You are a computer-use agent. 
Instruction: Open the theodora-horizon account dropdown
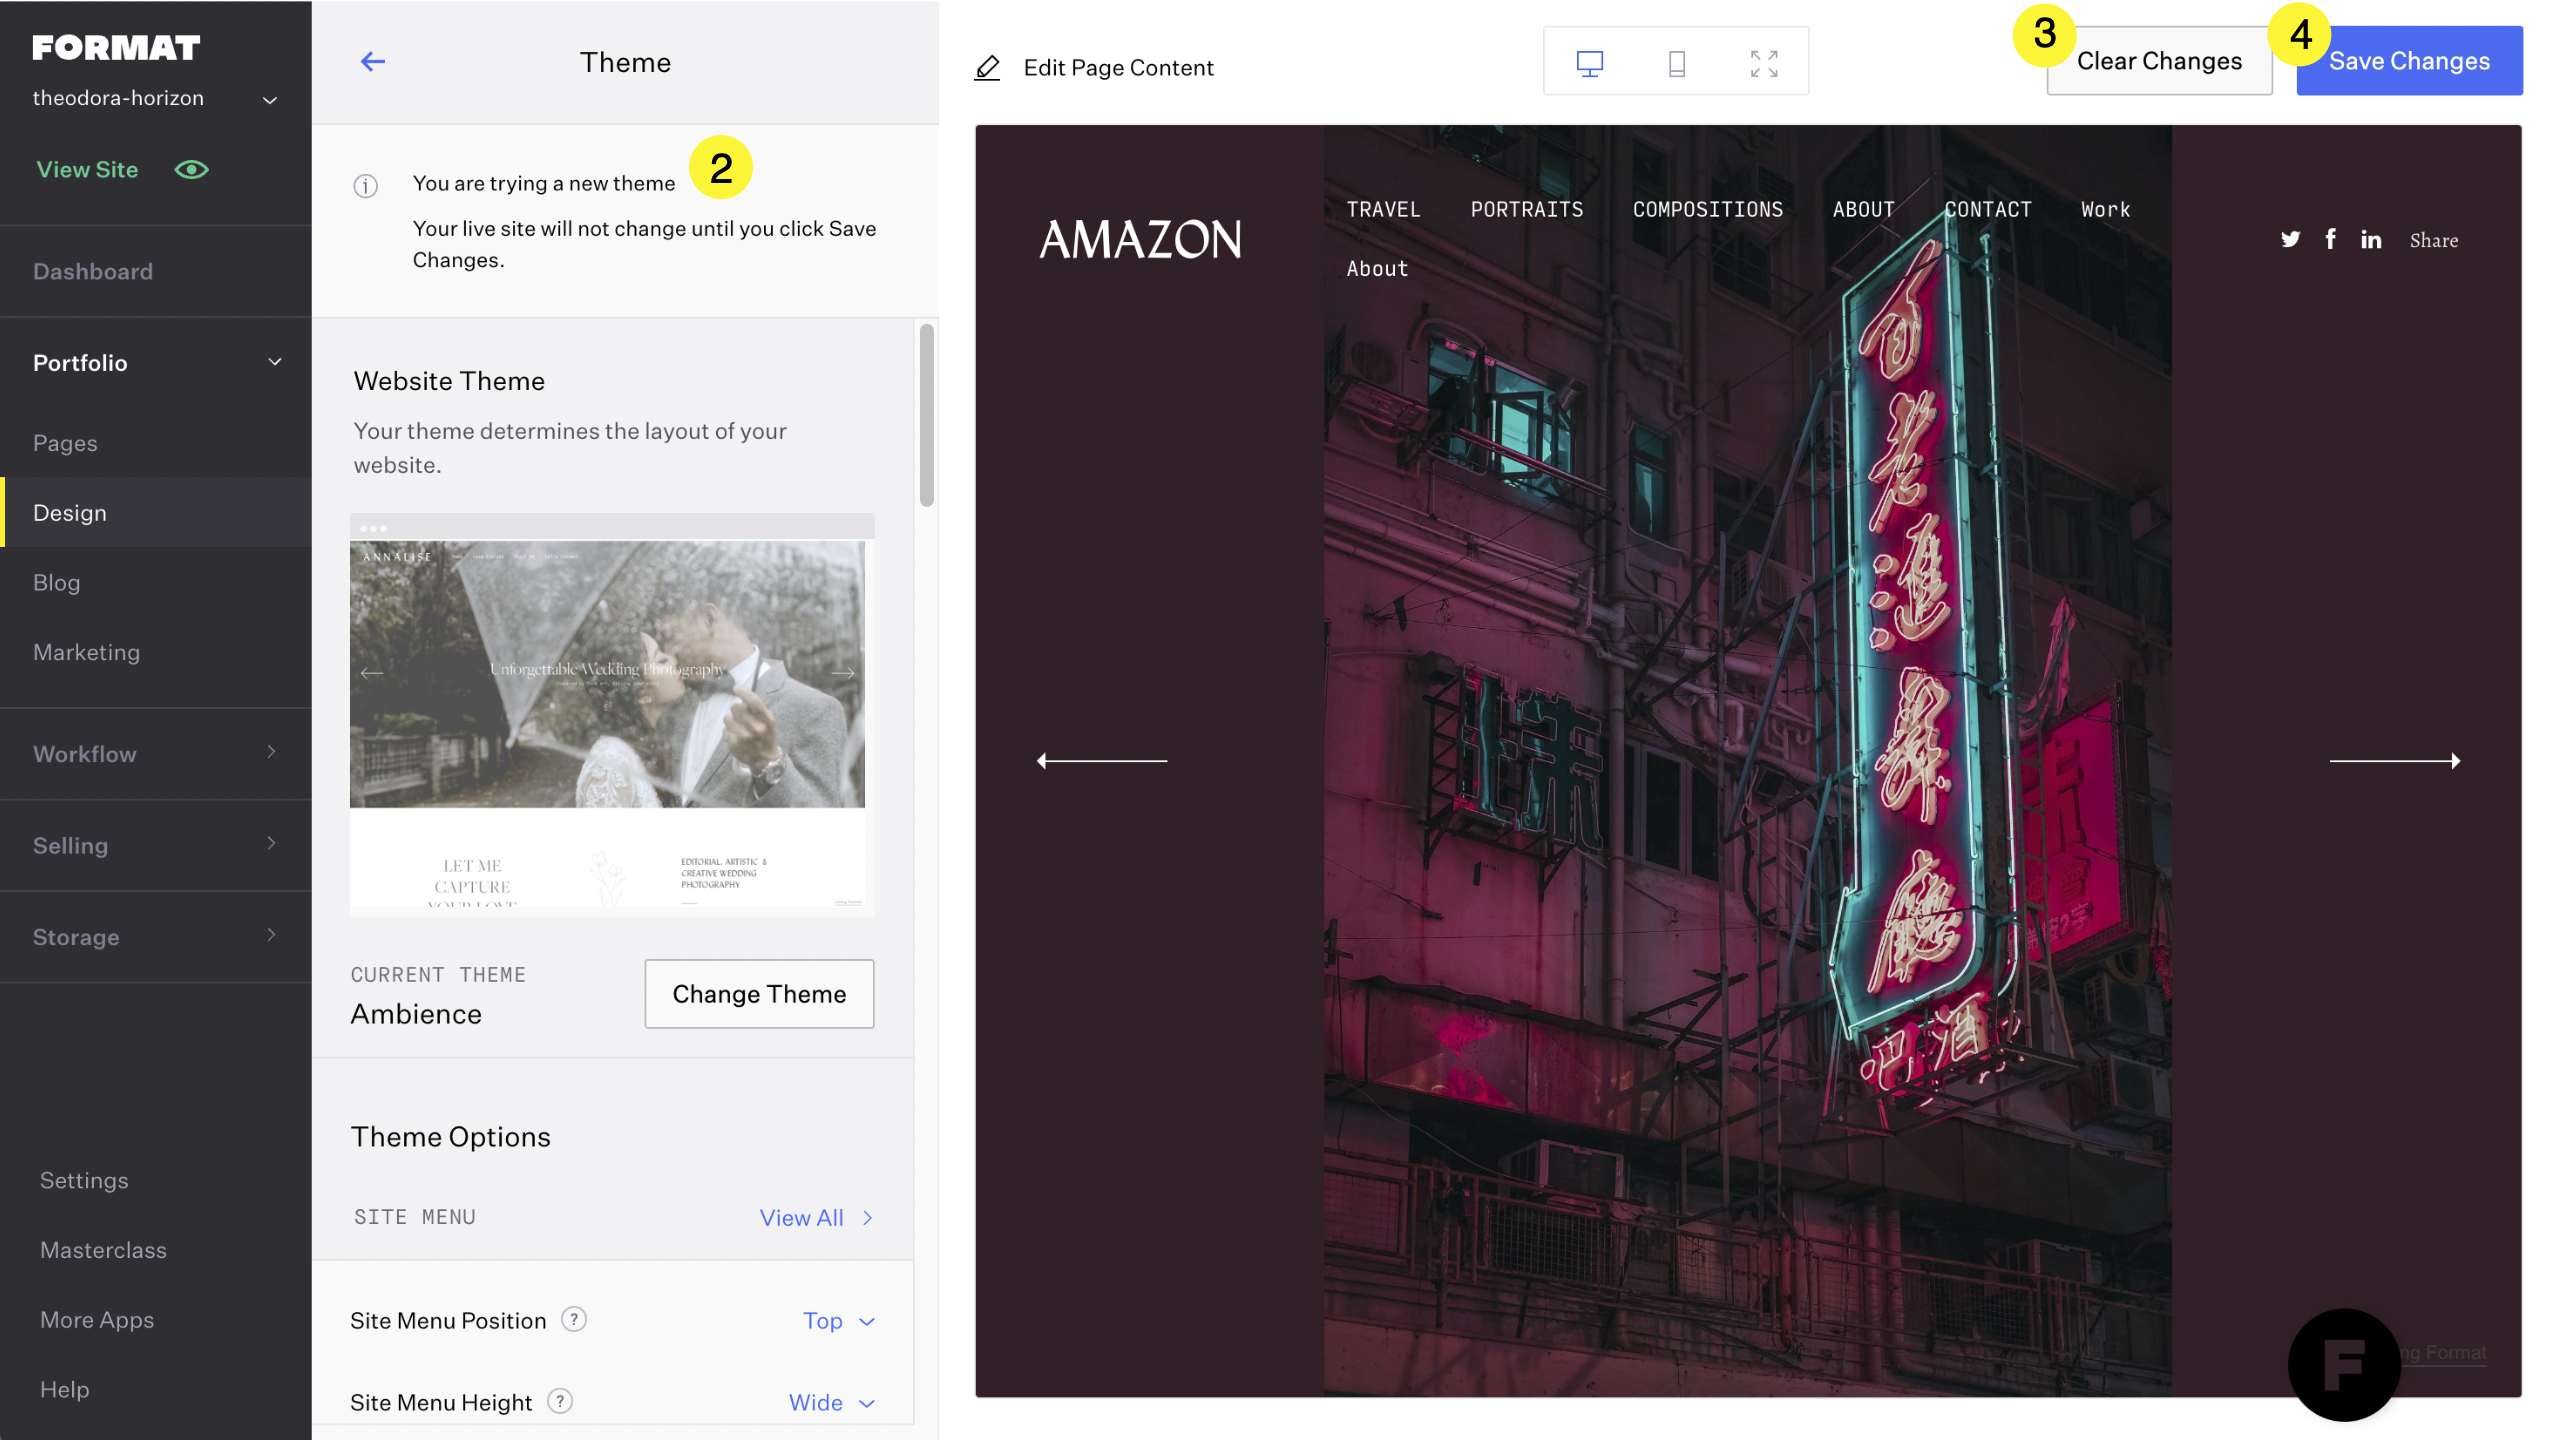click(156, 98)
